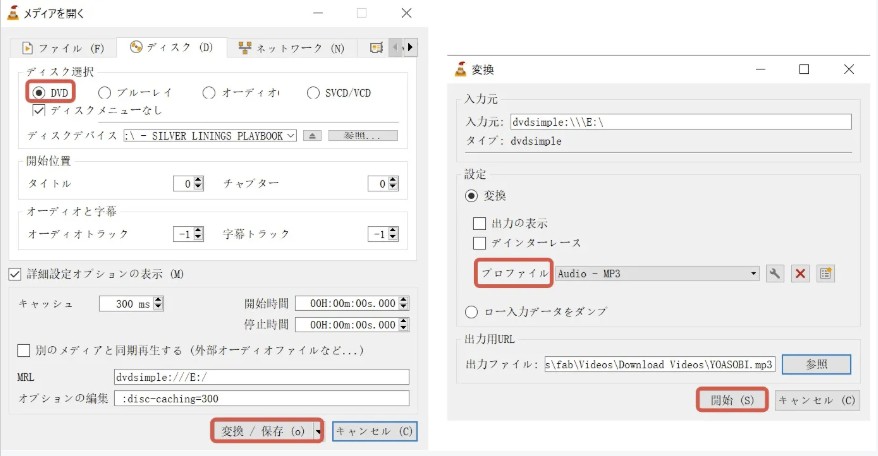Click the output file field ending in YOASOBI.mp3
The image size is (878, 456).
(660, 364)
